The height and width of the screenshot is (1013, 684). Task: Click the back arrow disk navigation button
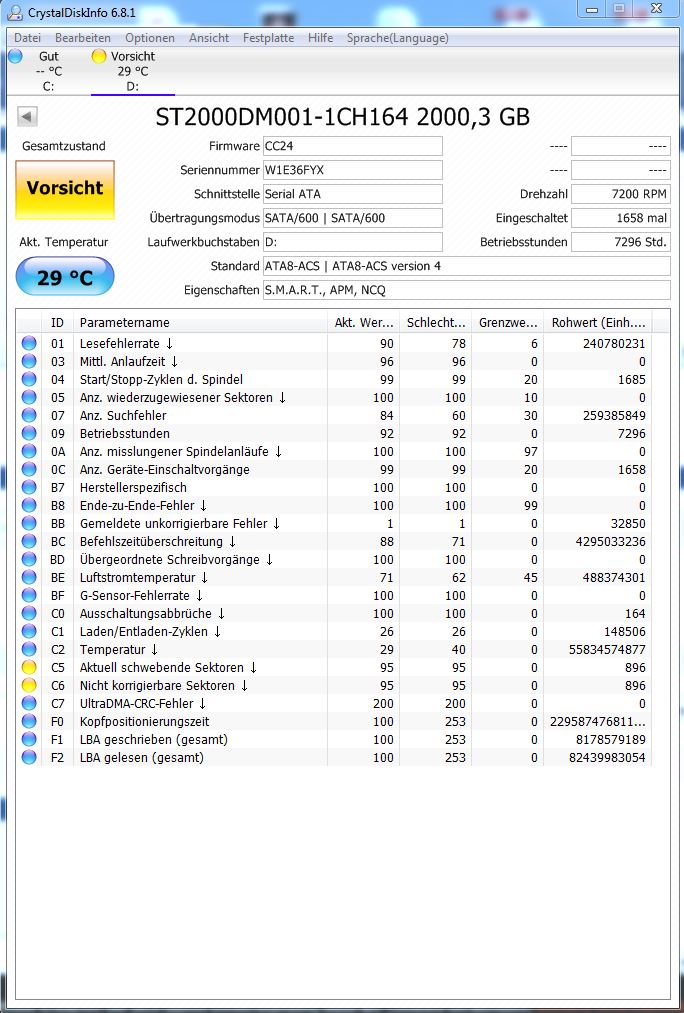[x=27, y=116]
